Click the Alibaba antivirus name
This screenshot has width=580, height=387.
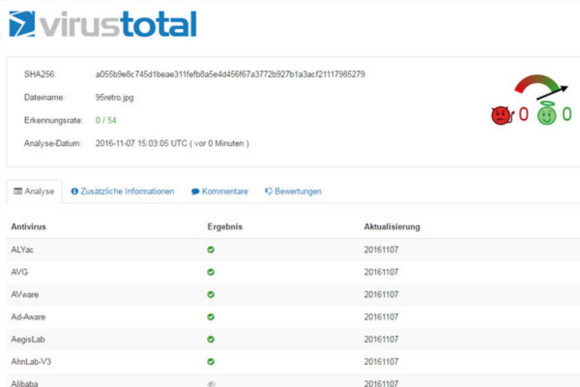click(24, 383)
